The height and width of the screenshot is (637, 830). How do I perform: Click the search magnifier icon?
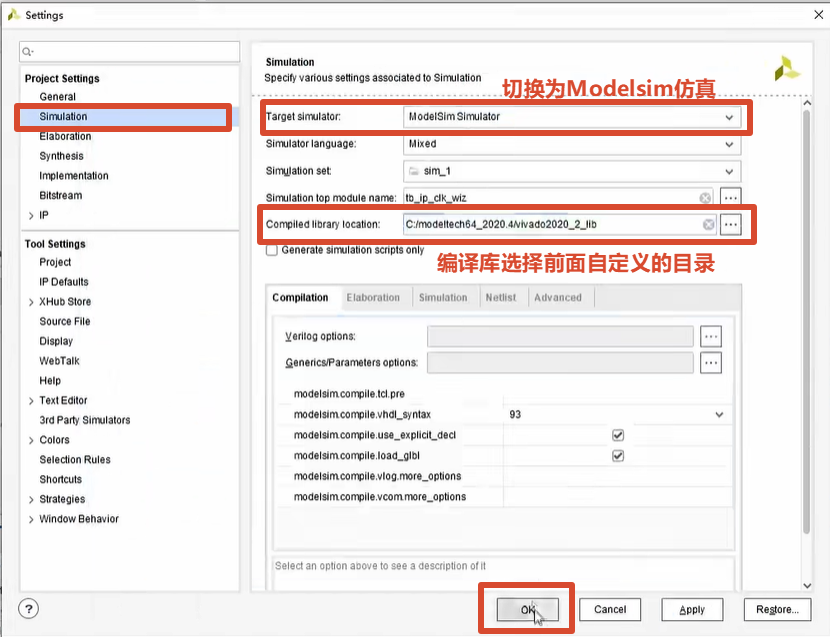pos(28,51)
